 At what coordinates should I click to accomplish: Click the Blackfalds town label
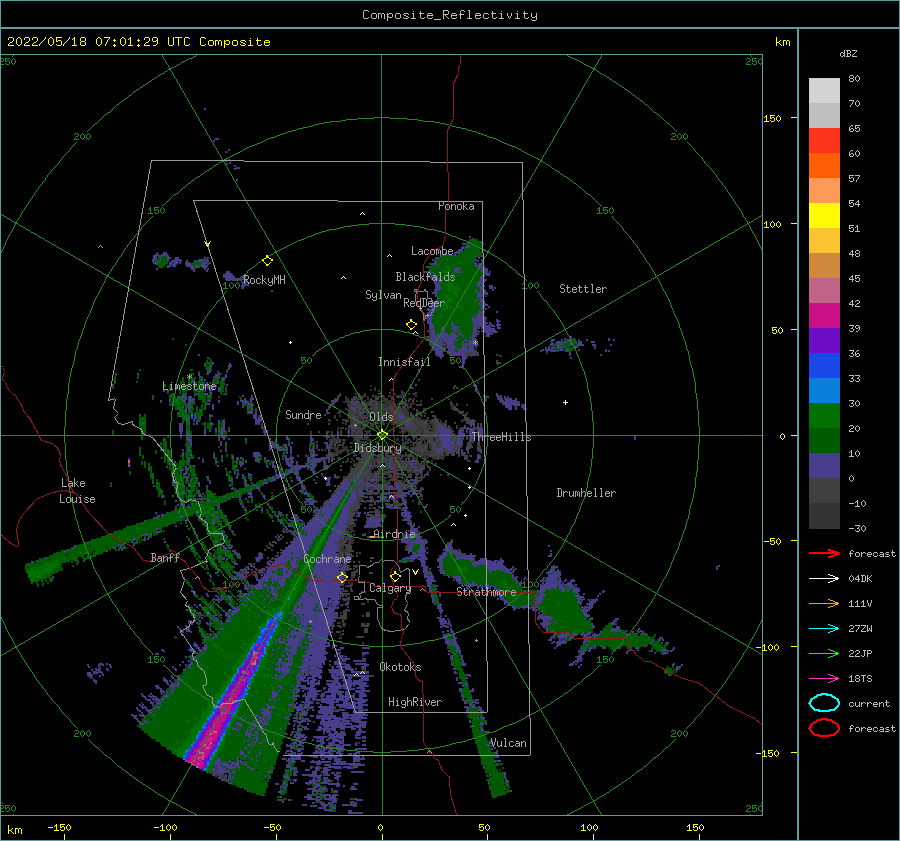pyautogui.click(x=425, y=277)
